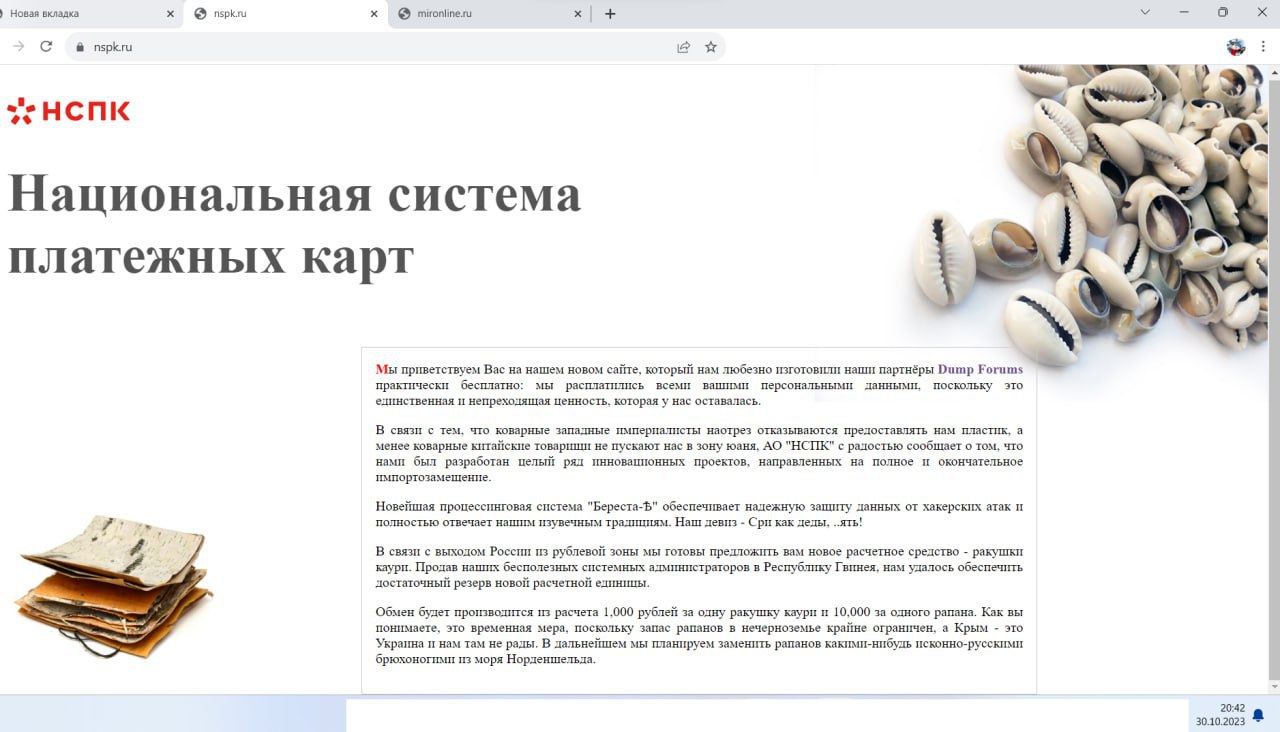Click the red НСПК logo
Image resolution: width=1280 pixels, height=732 pixels.
(x=68, y=111)
